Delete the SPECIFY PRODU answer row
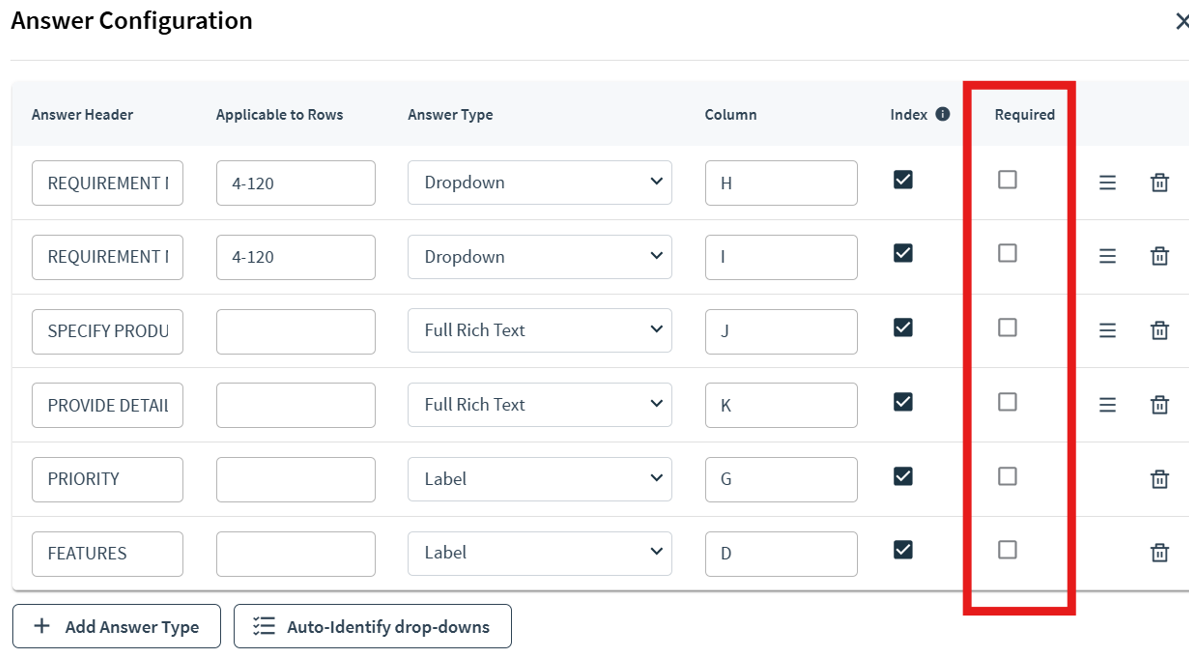Viewport: 1189px width, 651px height. (x=1159, y=330)
